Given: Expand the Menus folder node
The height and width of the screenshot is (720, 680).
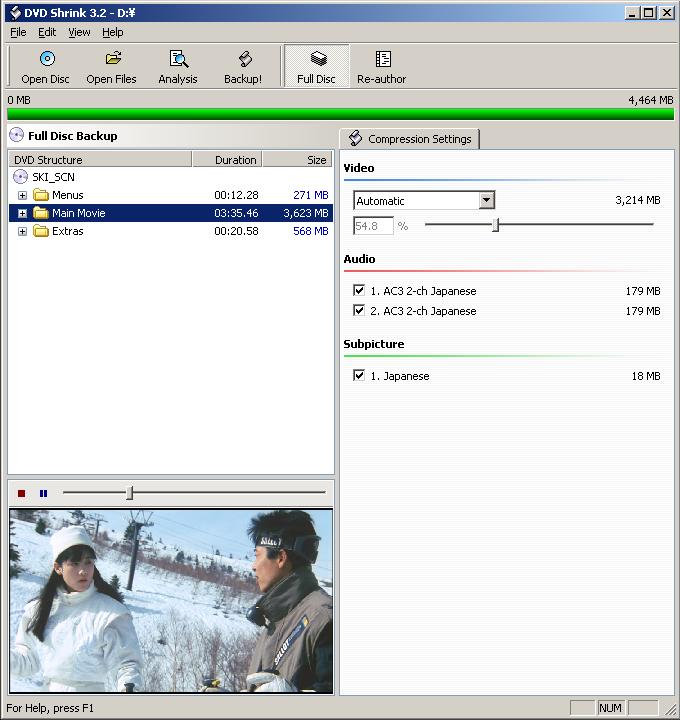Looking at the screenshot, I should 22,195.
